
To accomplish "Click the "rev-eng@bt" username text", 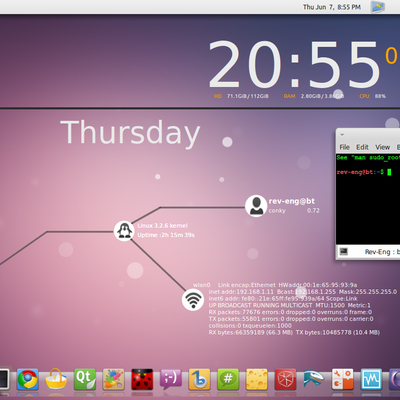I will point(292,201).
